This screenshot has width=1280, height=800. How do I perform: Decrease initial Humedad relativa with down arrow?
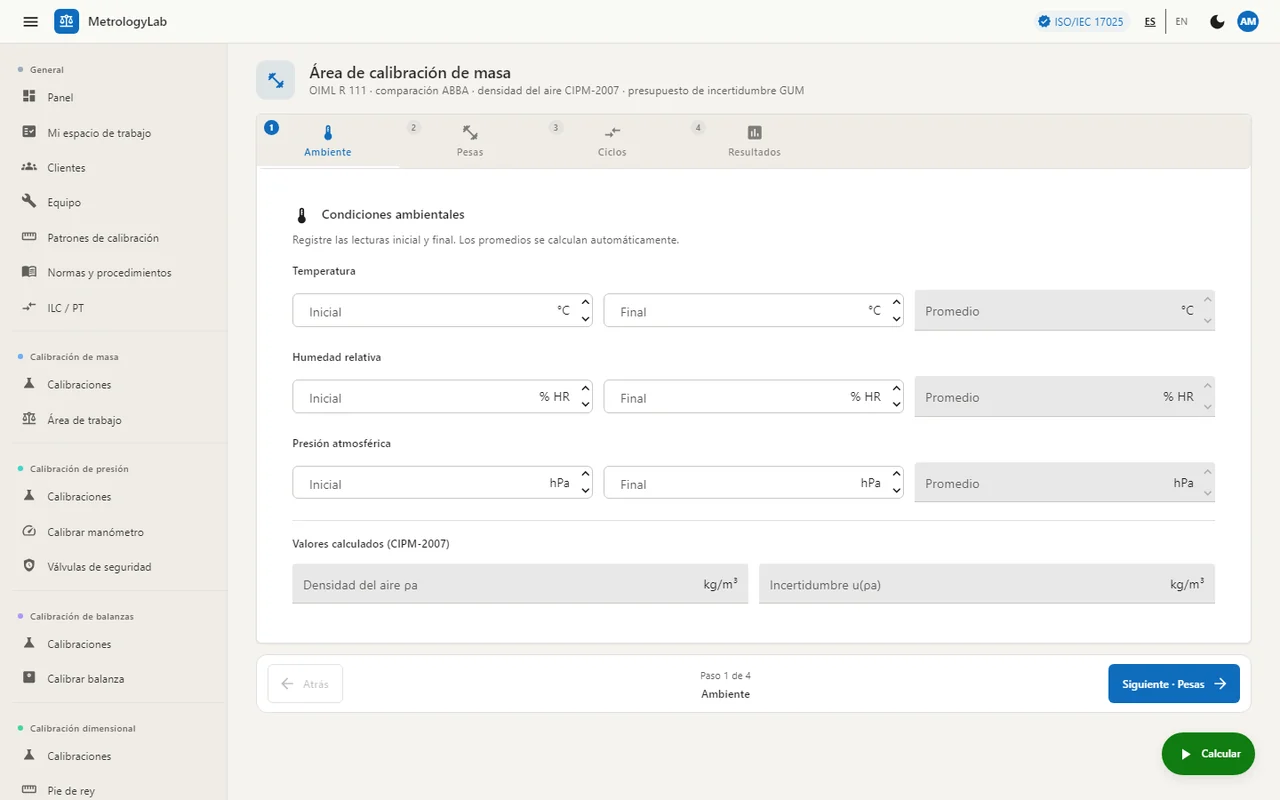[x=585, y=405]
